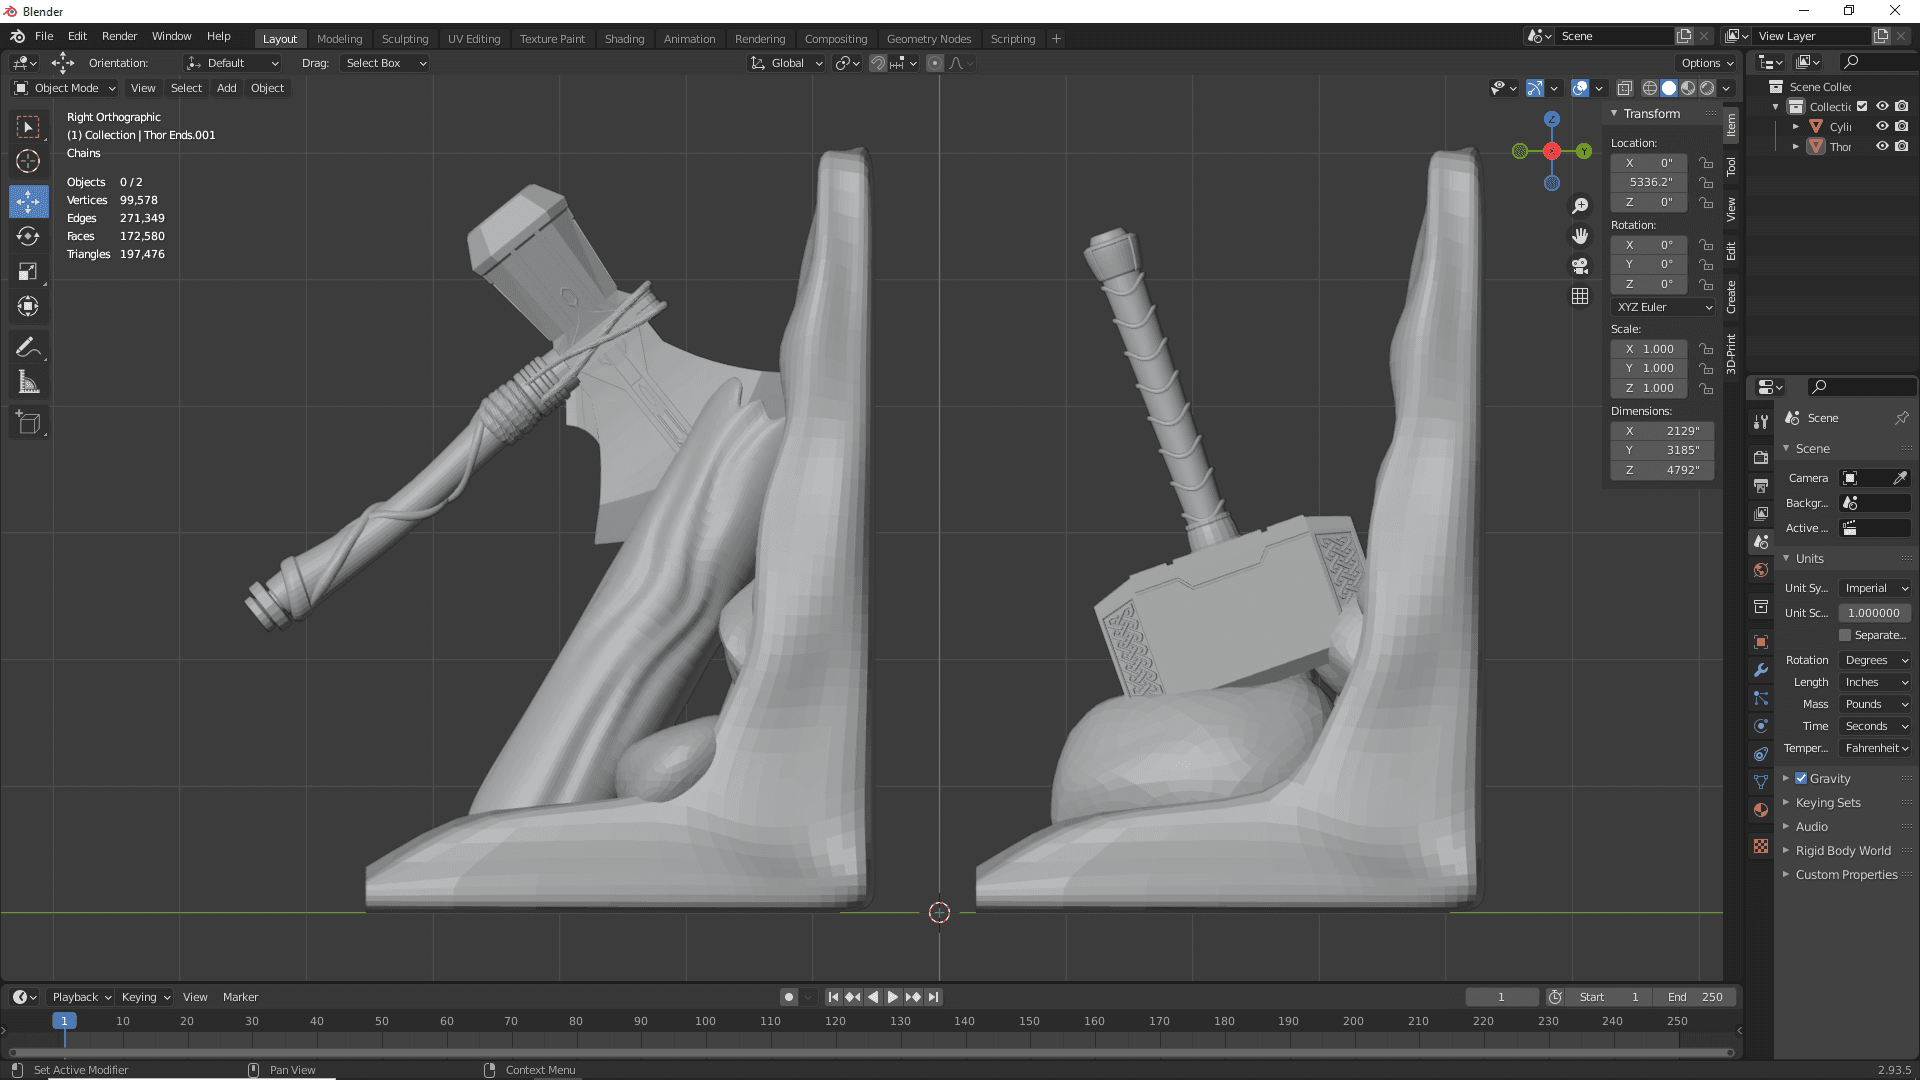The image size is (1920, 1080).
Task: Select the Select Box tool in the toolbar
Action: click(x=28, y=127)
